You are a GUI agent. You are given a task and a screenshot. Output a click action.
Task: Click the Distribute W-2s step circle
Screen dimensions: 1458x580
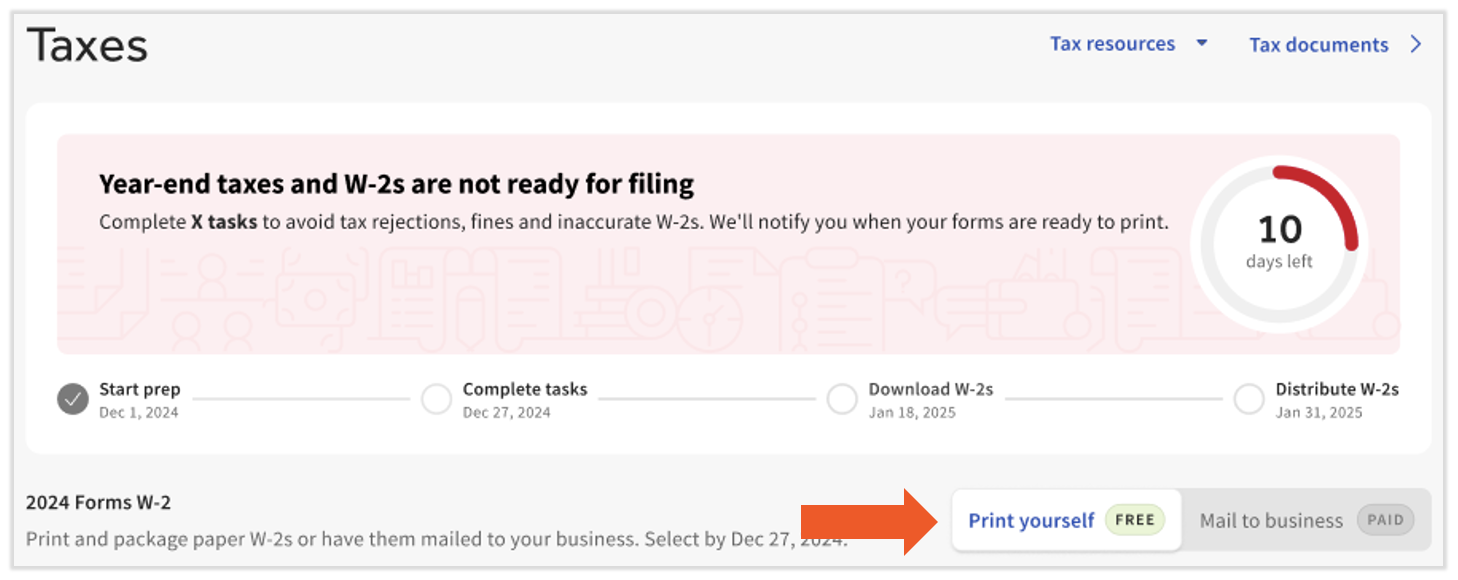[1249, 400]
